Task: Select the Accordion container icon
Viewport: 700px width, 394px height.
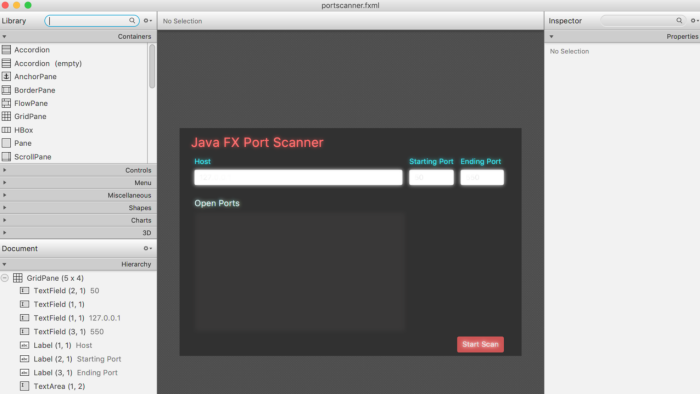Action: 6,50
